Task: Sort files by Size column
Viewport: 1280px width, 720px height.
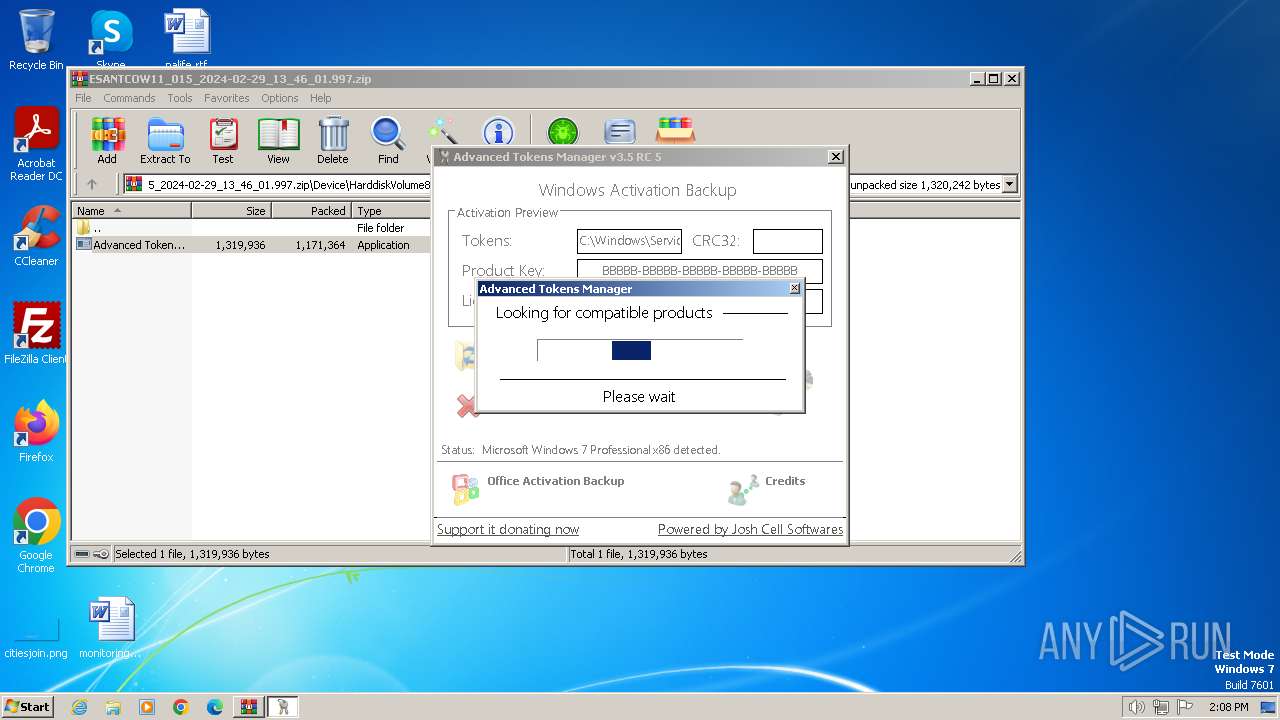Action: (231, 210)
